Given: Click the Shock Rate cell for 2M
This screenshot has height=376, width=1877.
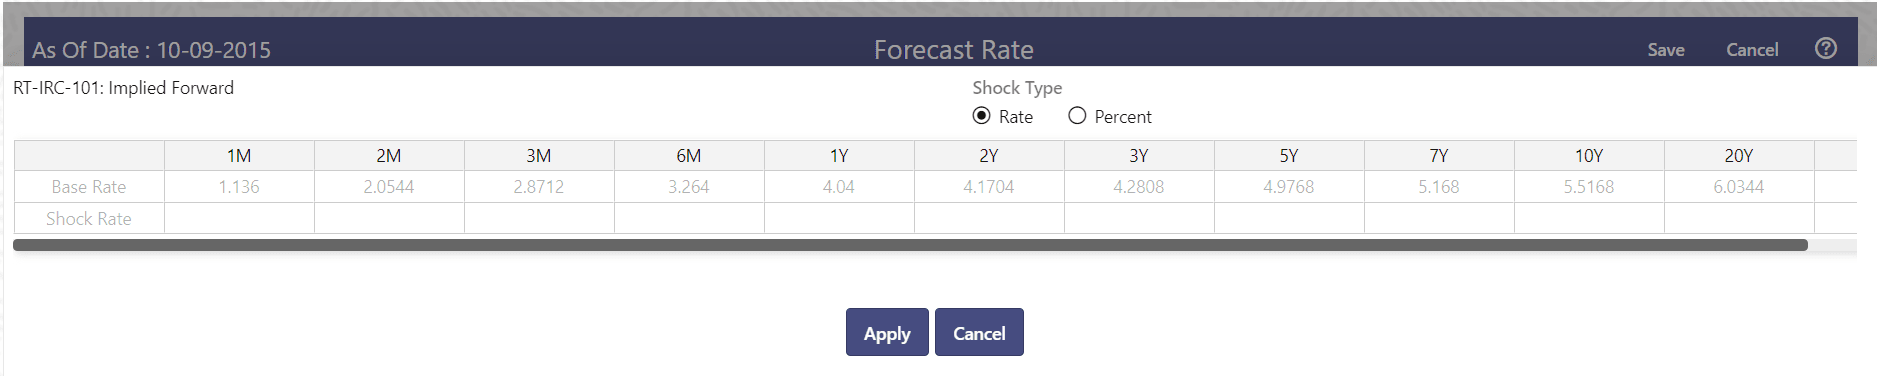Looking at the screenshot, I should coord(389,218).
